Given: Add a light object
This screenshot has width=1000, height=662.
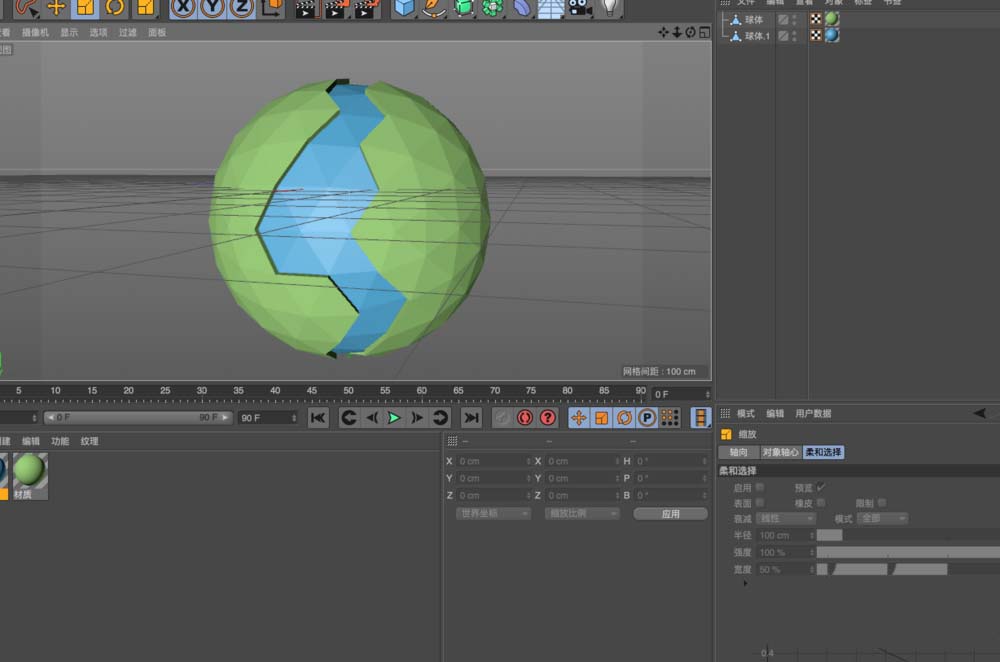Looking at the screenshot, I should pyautogui.click(x=610, y=8).
